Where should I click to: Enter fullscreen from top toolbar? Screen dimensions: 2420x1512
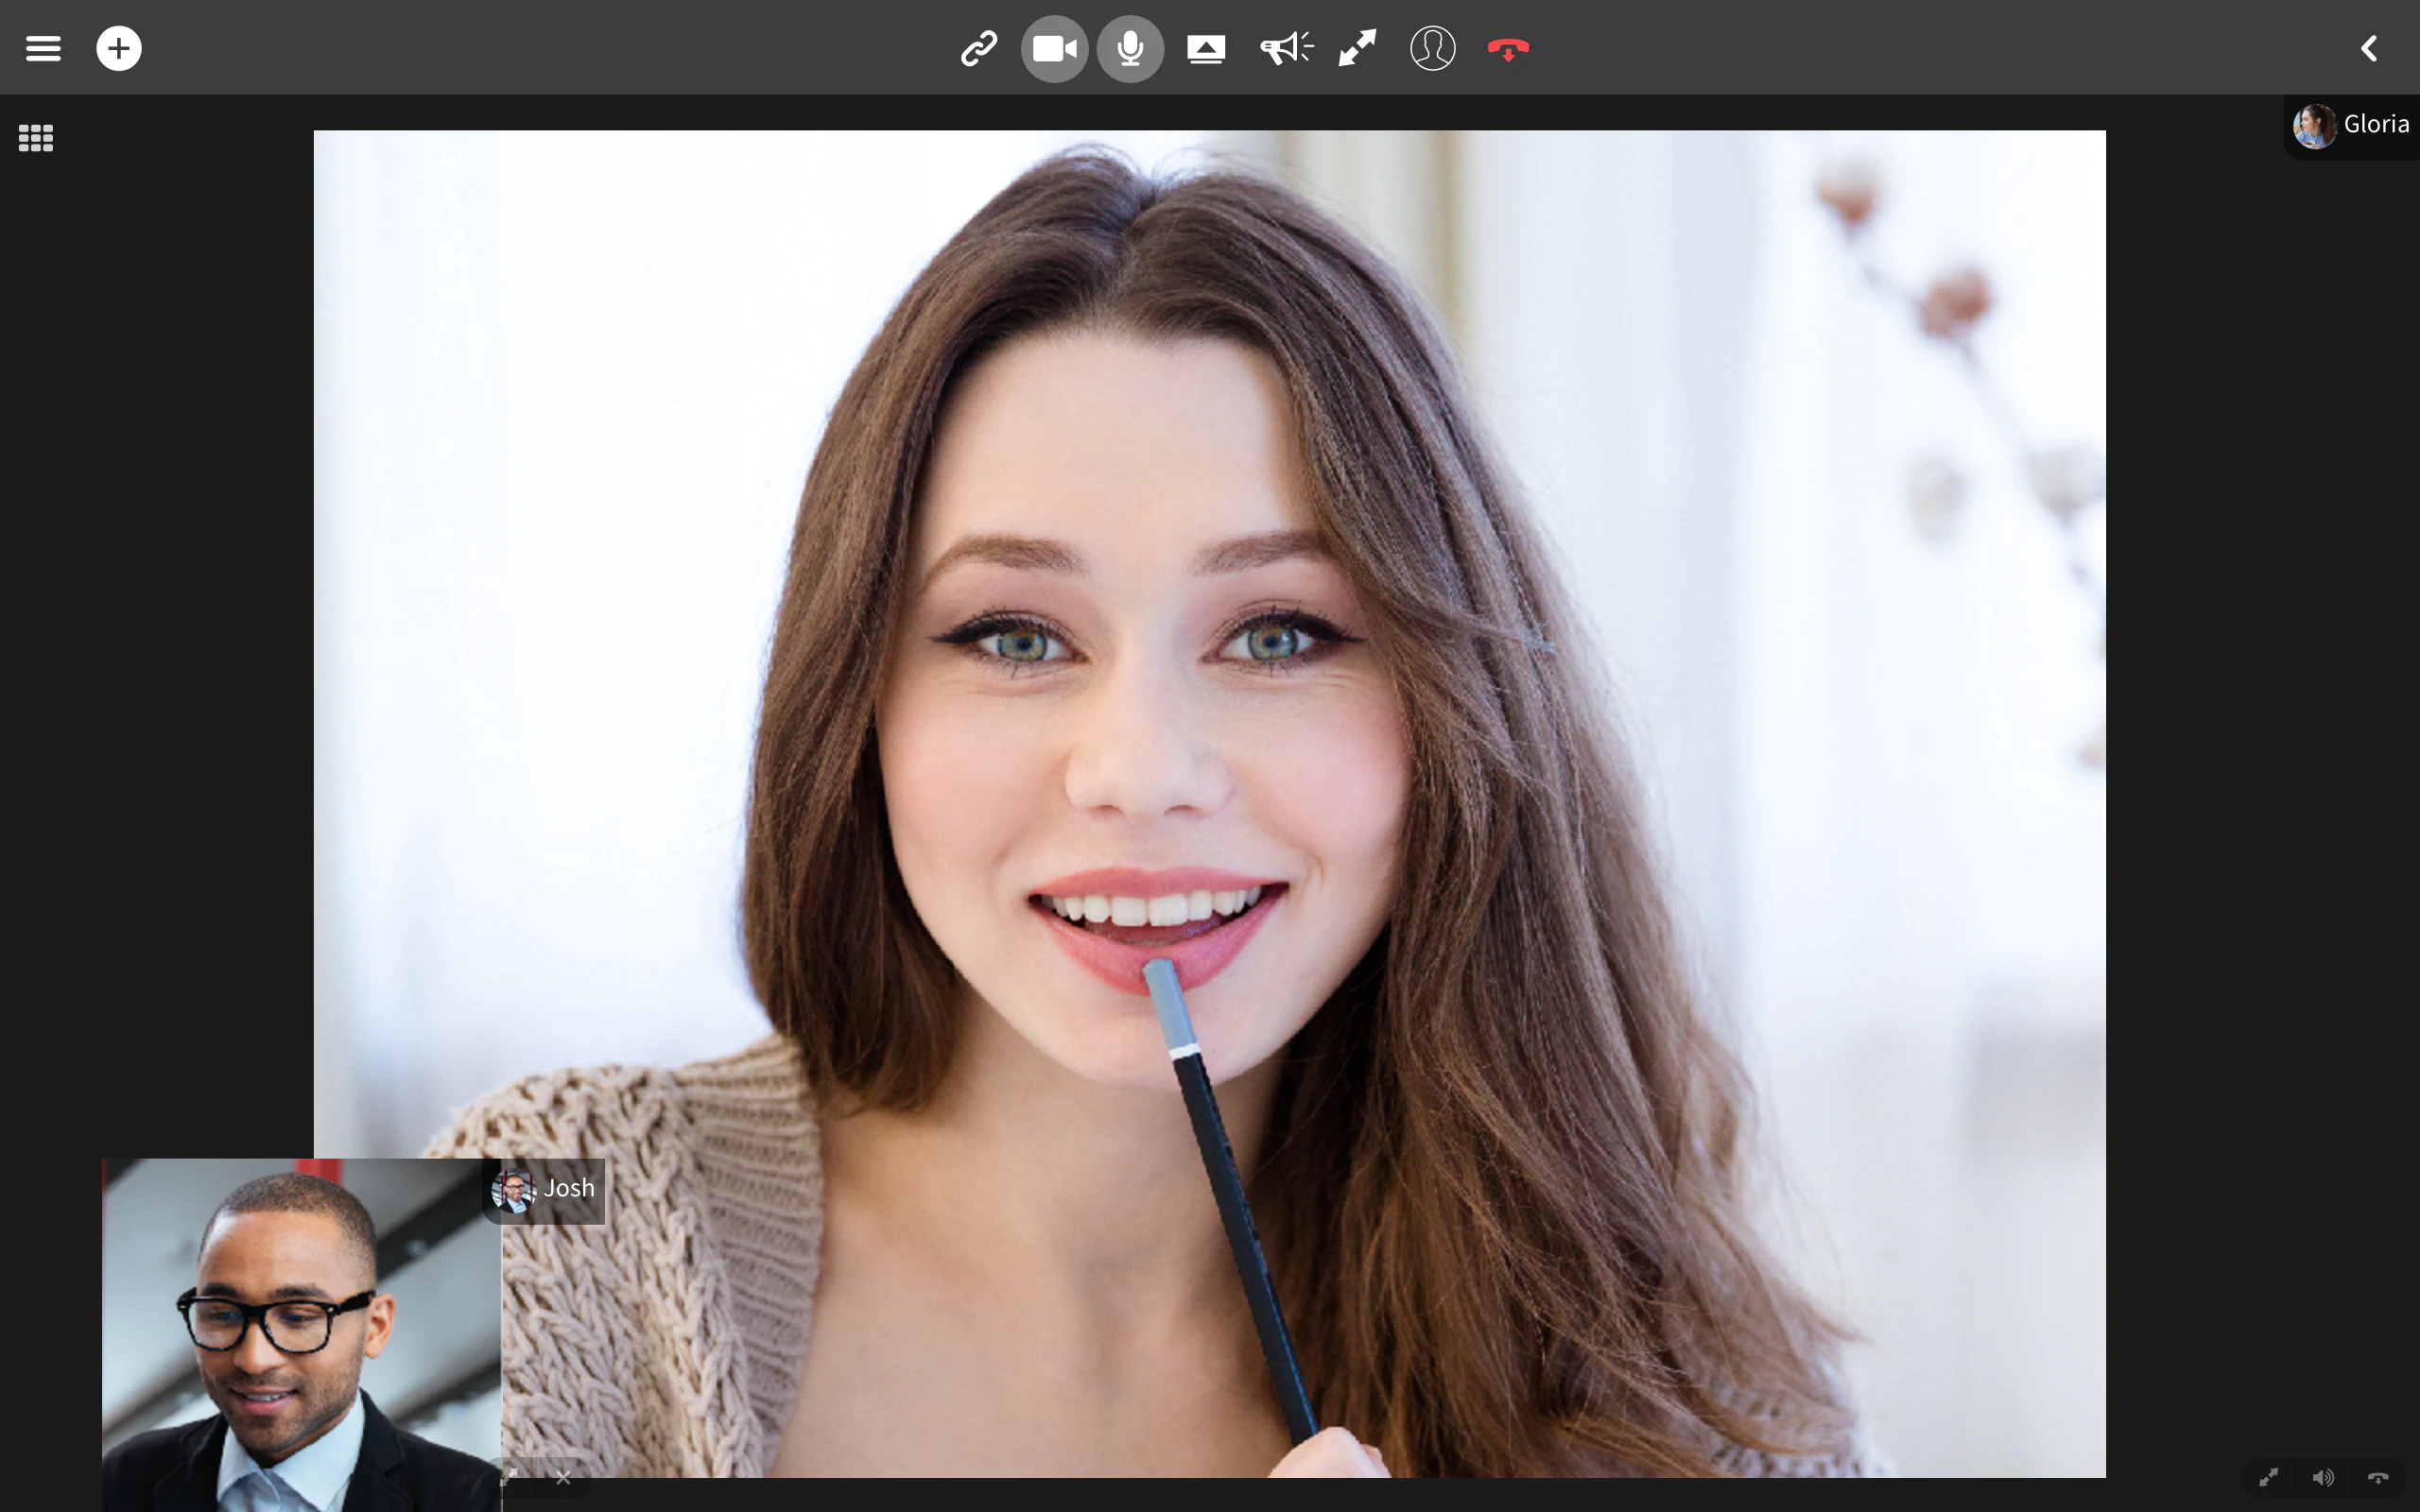click(1357, 48)
